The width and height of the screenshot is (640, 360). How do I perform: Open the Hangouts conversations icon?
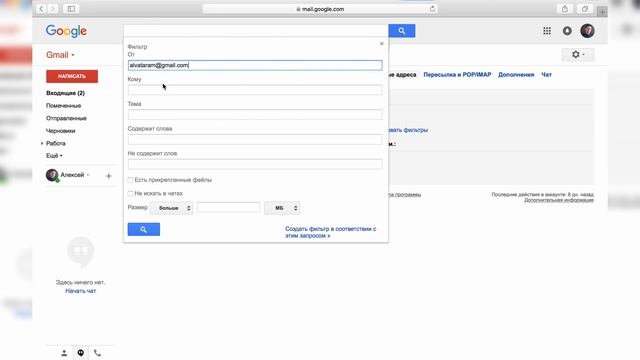pyautogui.click(x=81, y=353)
